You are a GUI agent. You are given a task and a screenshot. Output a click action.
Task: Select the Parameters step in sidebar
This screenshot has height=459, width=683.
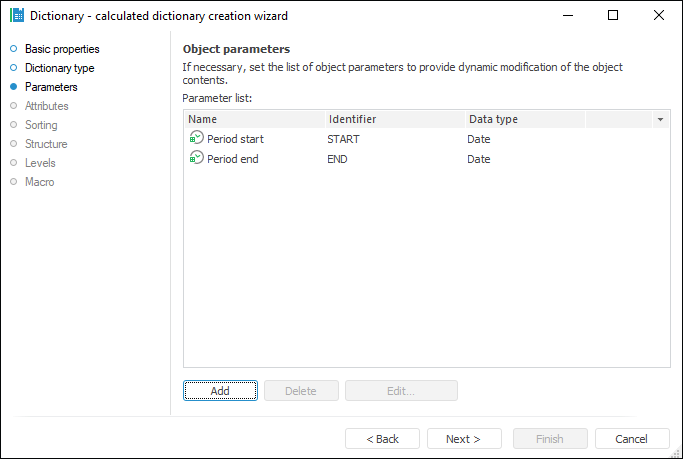coord(51,87)
